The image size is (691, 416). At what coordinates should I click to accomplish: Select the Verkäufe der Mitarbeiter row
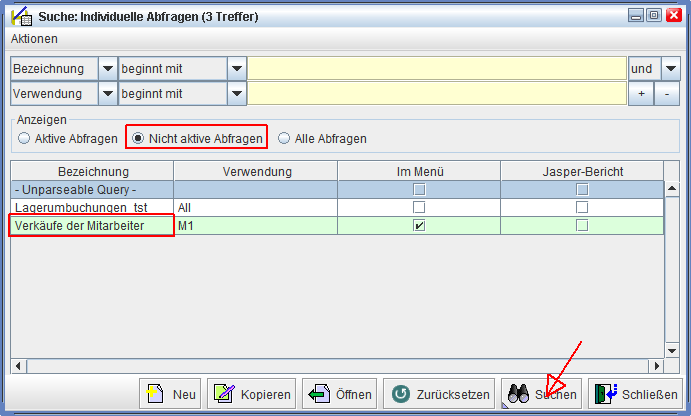[x=92, y=226]
